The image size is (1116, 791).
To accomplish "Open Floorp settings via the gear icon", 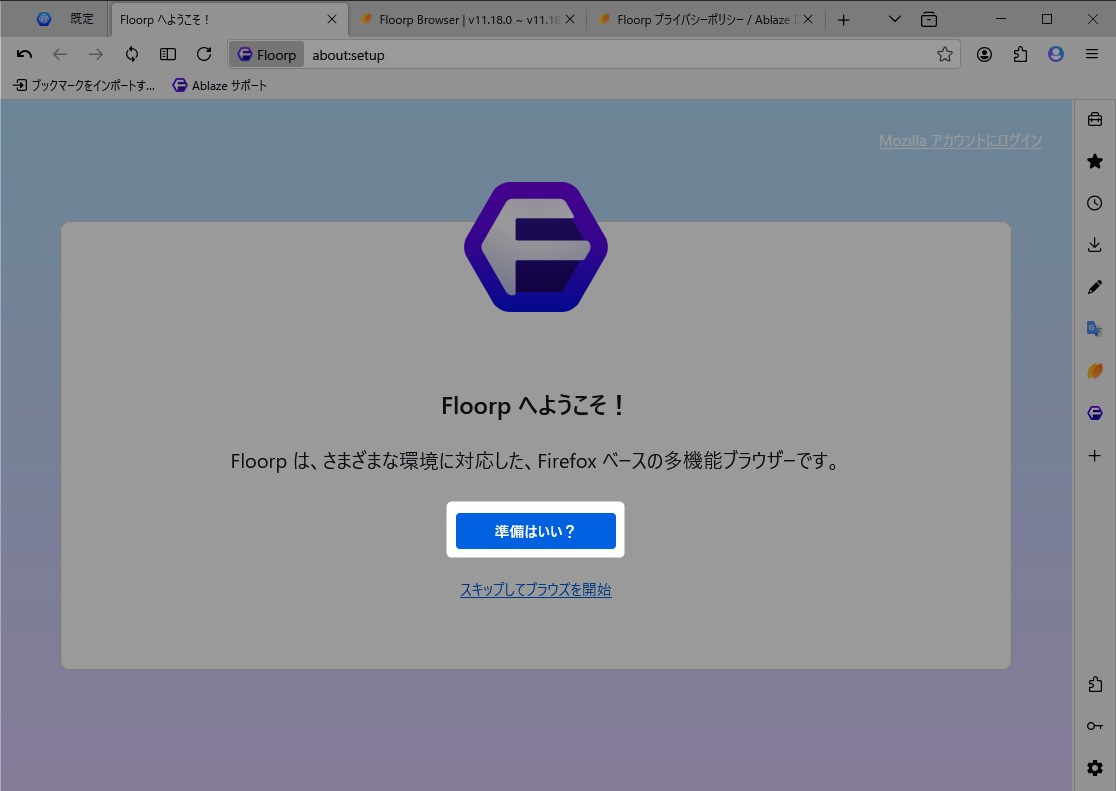I will point(1094,768).
